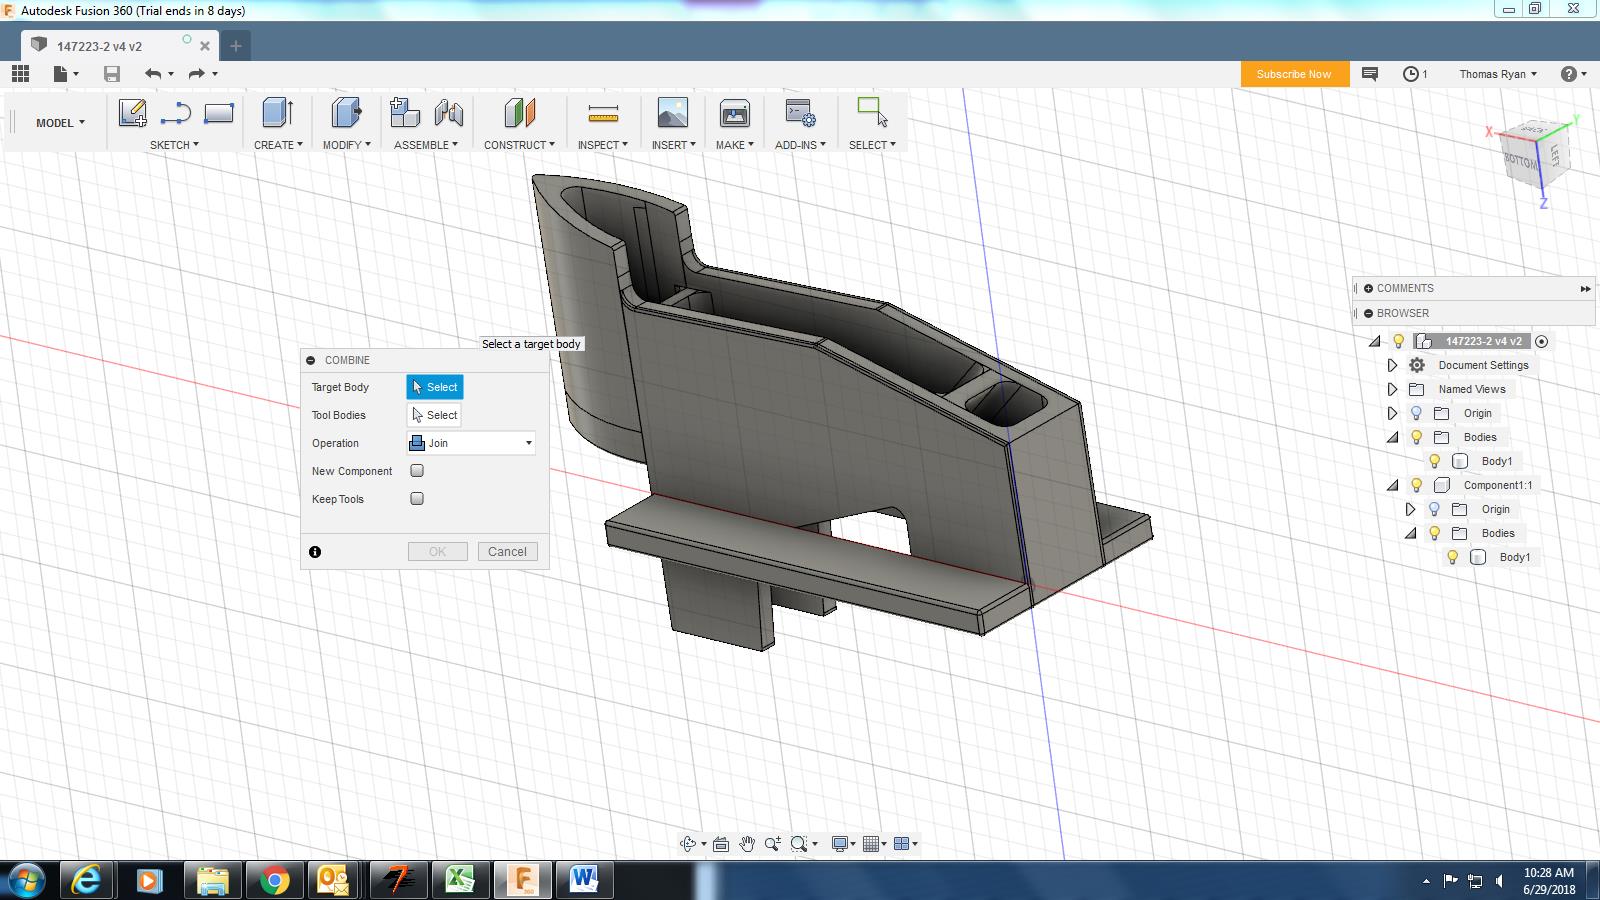The image size is (1600, 900).
Task: Click the Create Sketch icon
Action: (132, 113)
